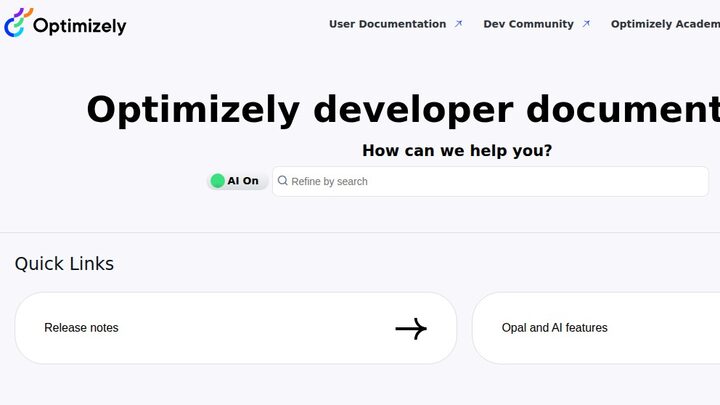Click the How can we help you? heading
Screen dimensions: 720x405
coord(457,151)
